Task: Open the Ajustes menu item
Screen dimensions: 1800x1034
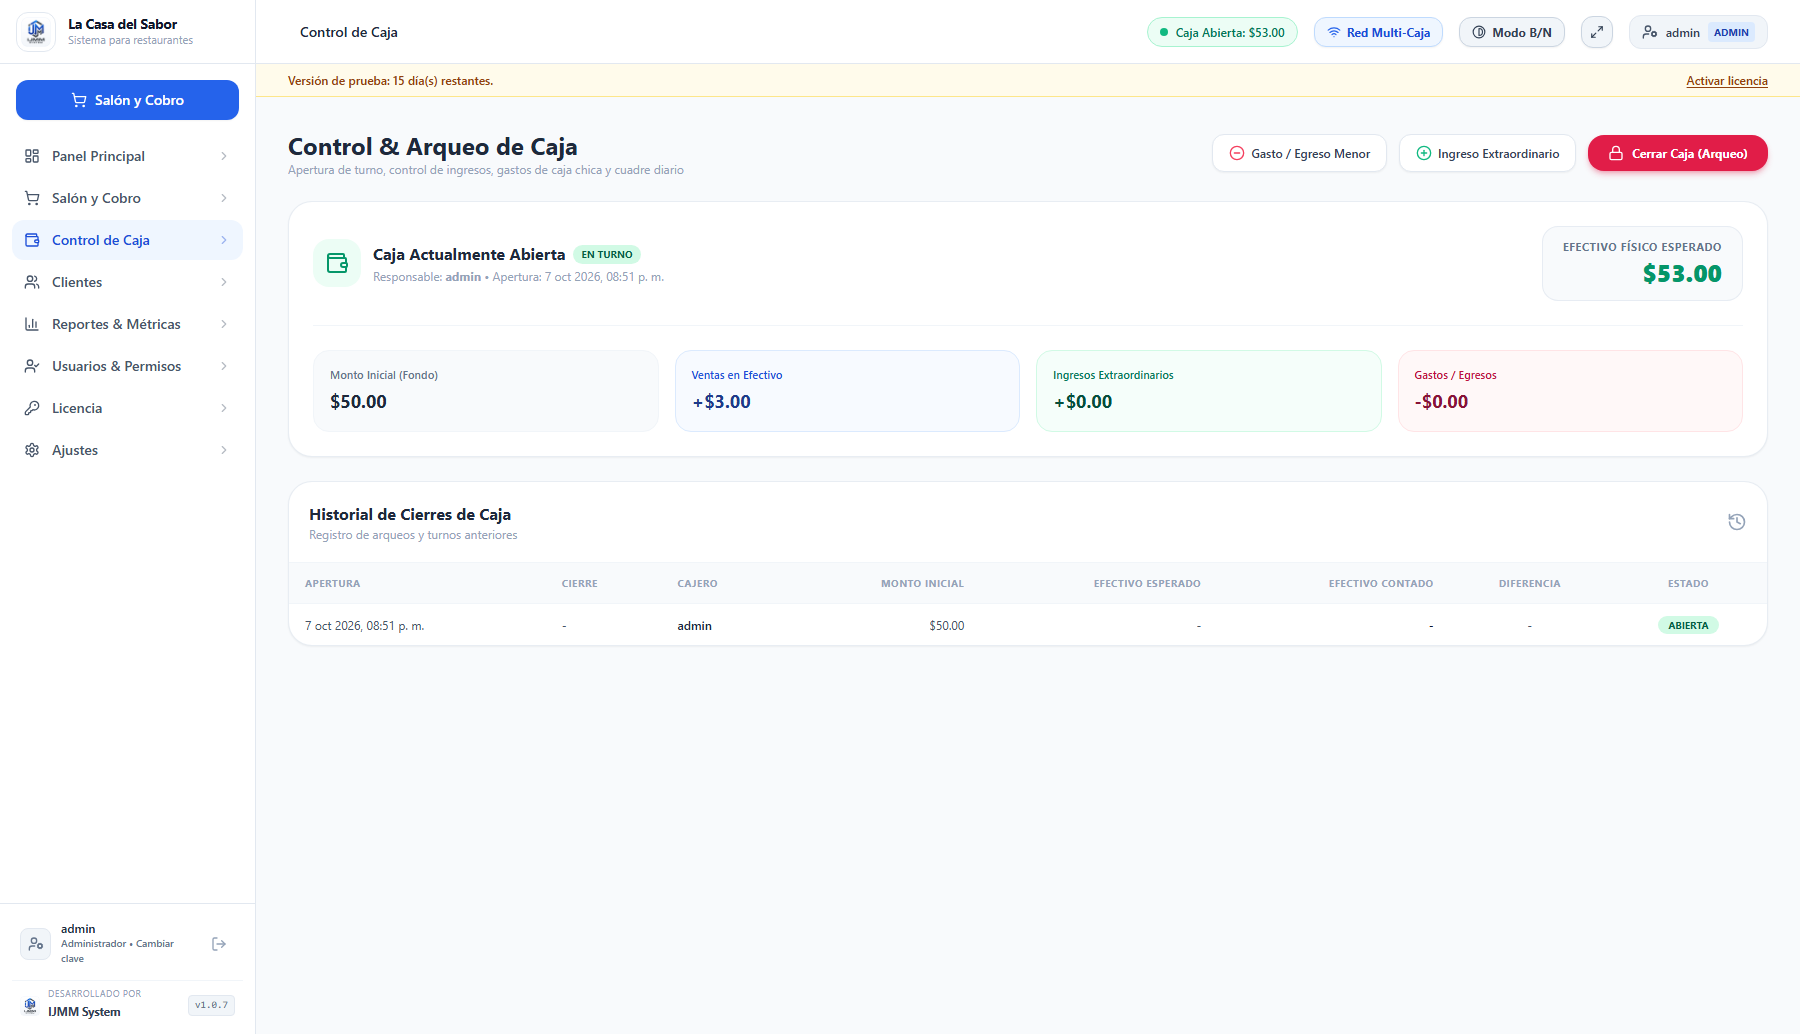Action: 127,450
